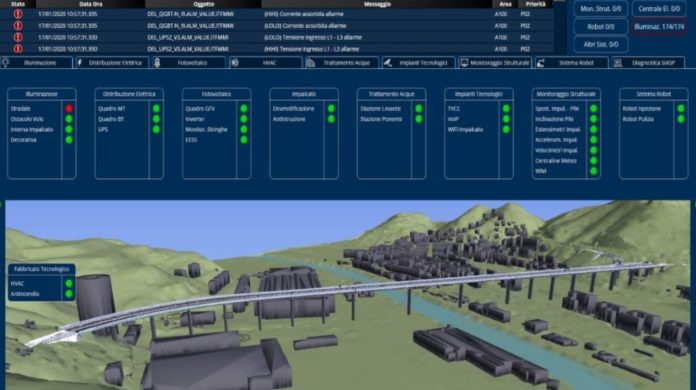Select the 'Robot Pulizia' row label
The width and height of the screenshot is (696, 390).
(x=638, y=119)
